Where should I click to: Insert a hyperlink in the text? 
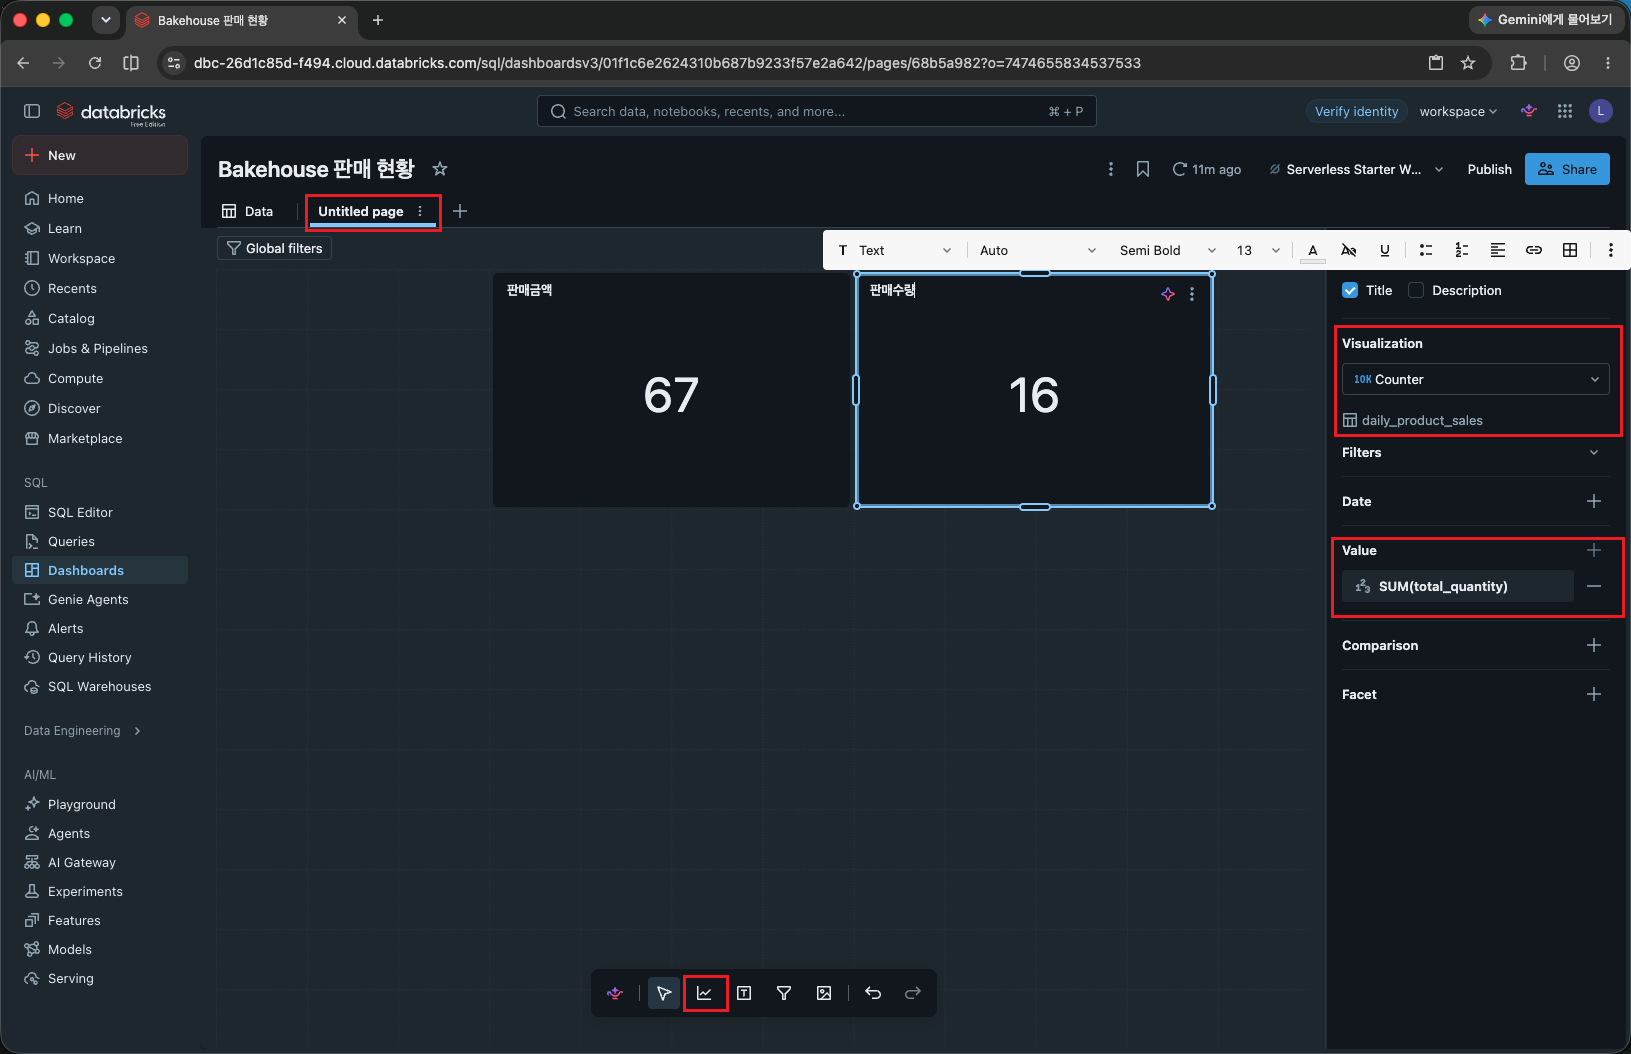point(1534,251)
